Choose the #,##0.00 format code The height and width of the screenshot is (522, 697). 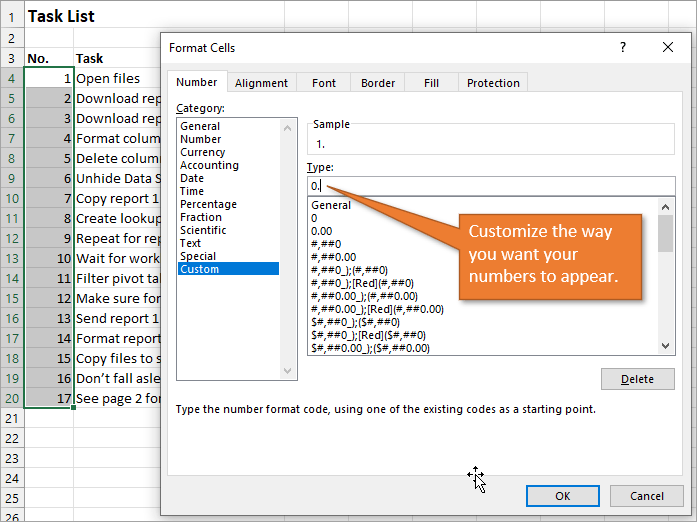coord(334,257)
